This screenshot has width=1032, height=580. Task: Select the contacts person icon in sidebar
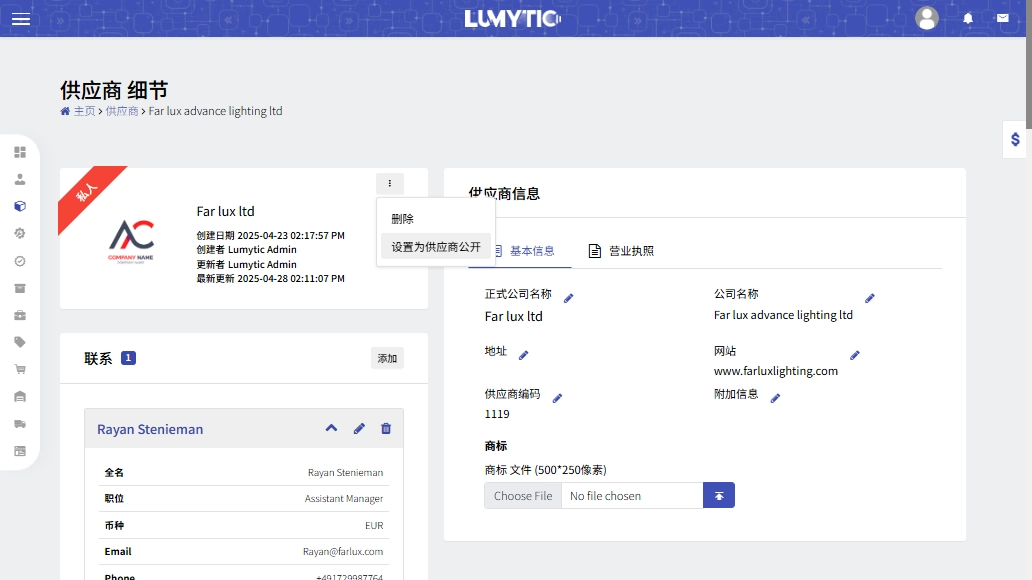click(22, 180)
